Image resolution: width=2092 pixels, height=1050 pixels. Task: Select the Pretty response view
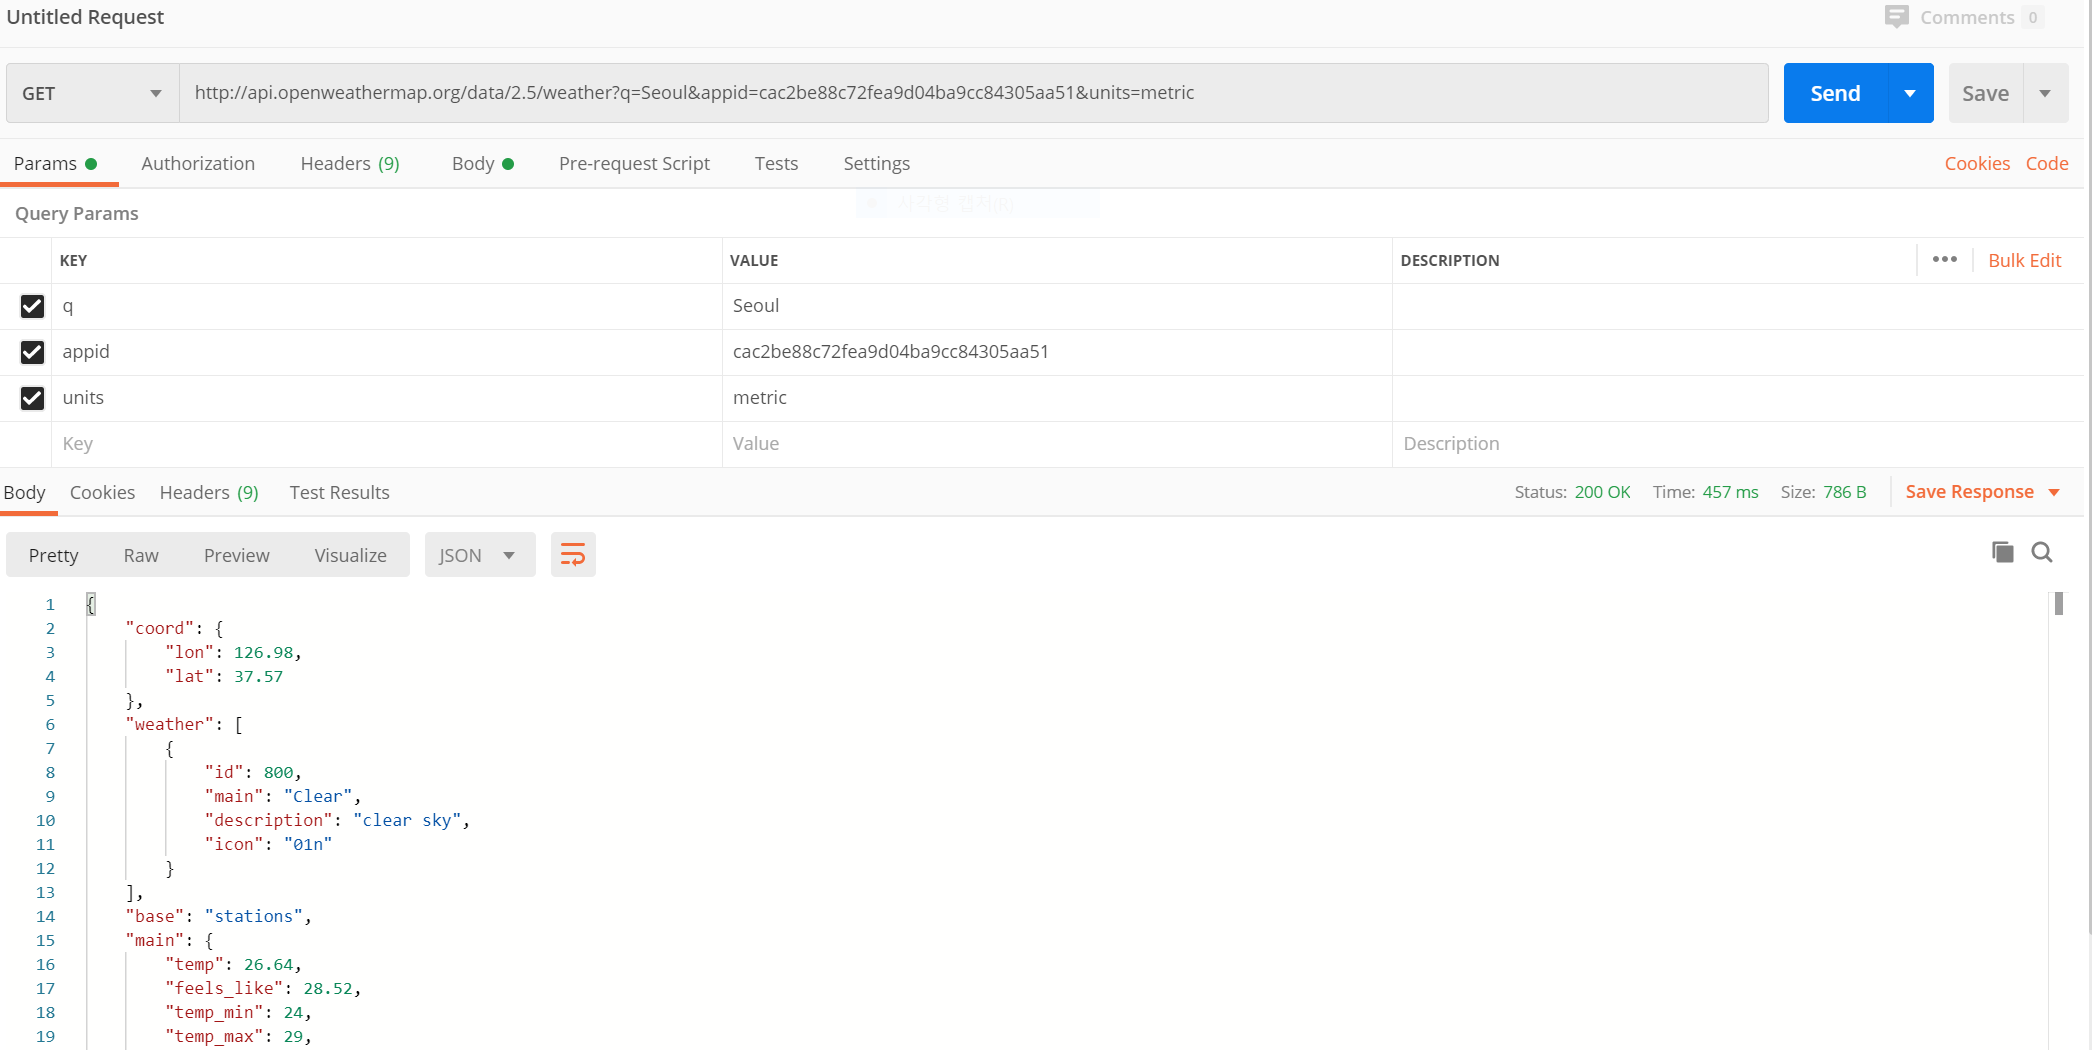tap(53, 555)
